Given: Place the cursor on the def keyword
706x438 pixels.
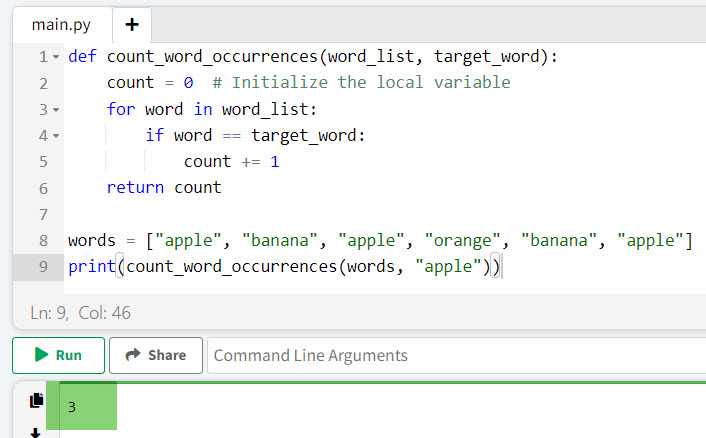Looking at the screenshot, I should click(x=82, y=56).
